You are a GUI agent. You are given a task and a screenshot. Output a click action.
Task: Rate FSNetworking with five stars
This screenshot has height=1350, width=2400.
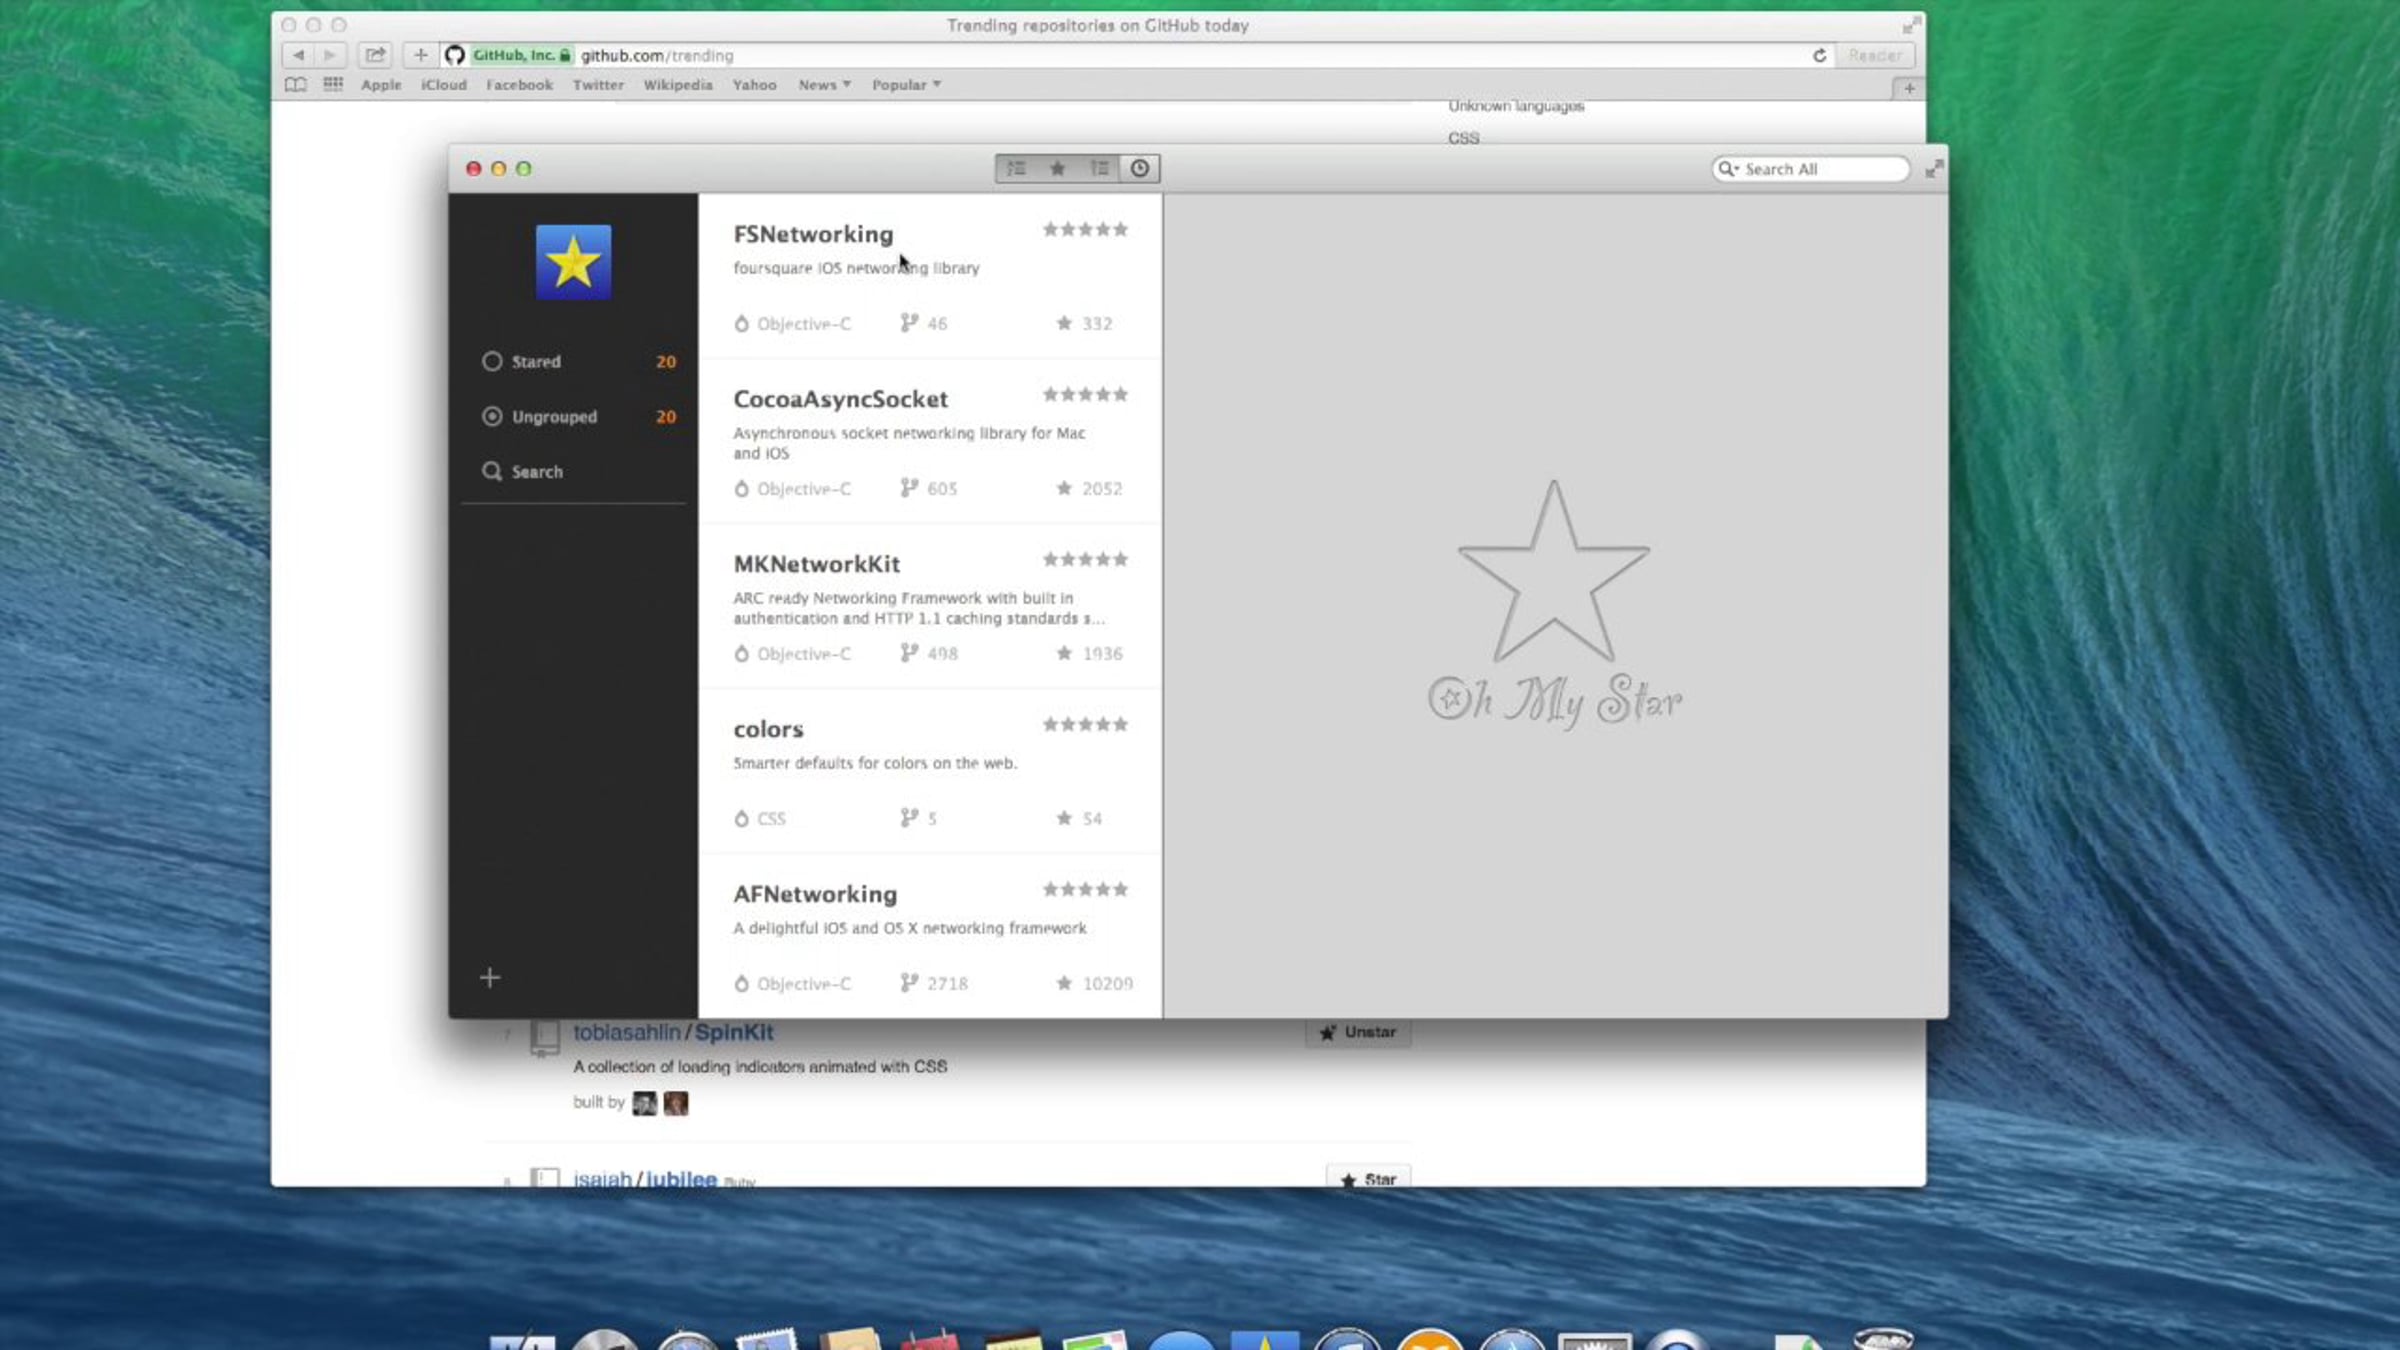tap(1121, 229)
